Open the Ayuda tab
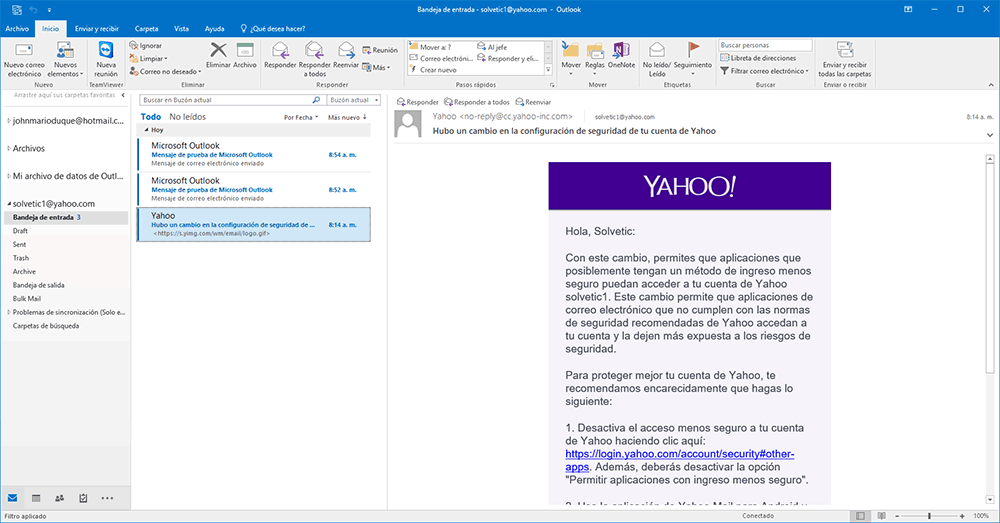The height and width of the screenshot is (523, 1000). pos(214,29)
